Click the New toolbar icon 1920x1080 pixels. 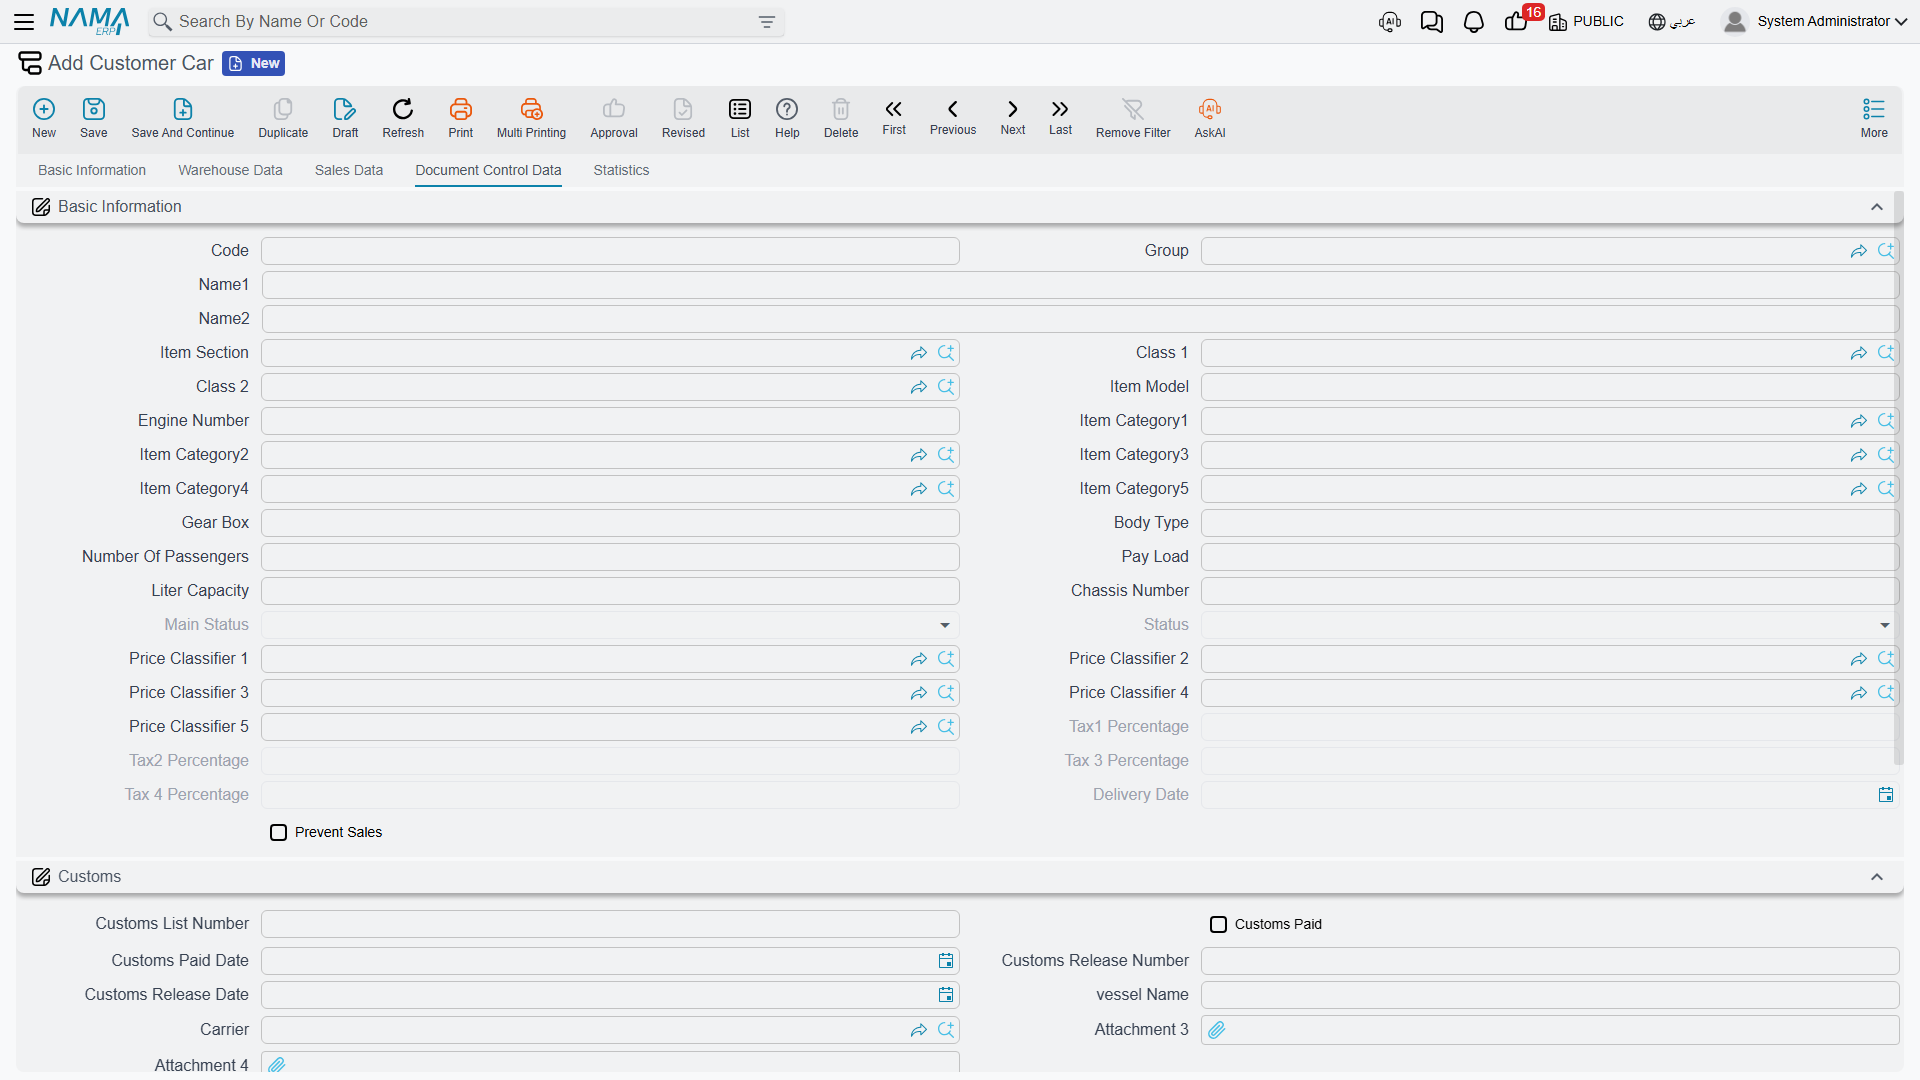[44, 118]
